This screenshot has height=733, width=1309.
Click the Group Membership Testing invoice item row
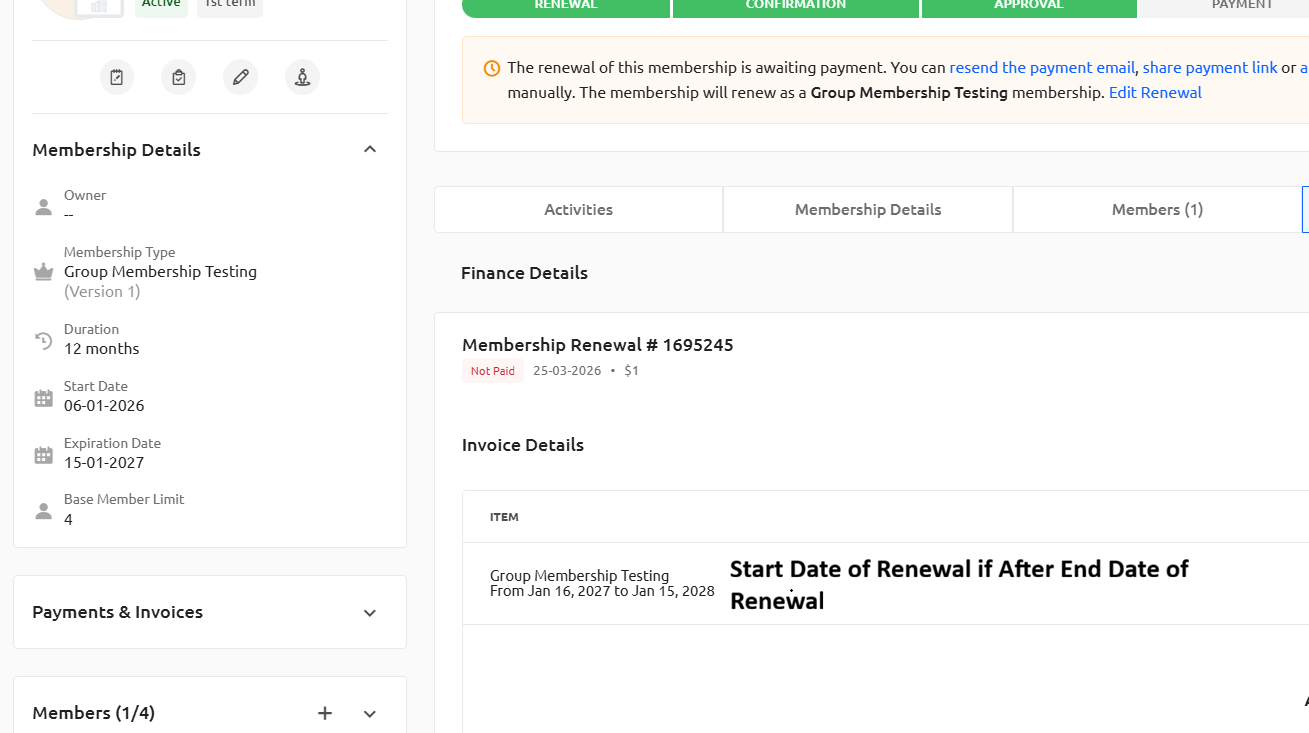(x=886, y=583)
